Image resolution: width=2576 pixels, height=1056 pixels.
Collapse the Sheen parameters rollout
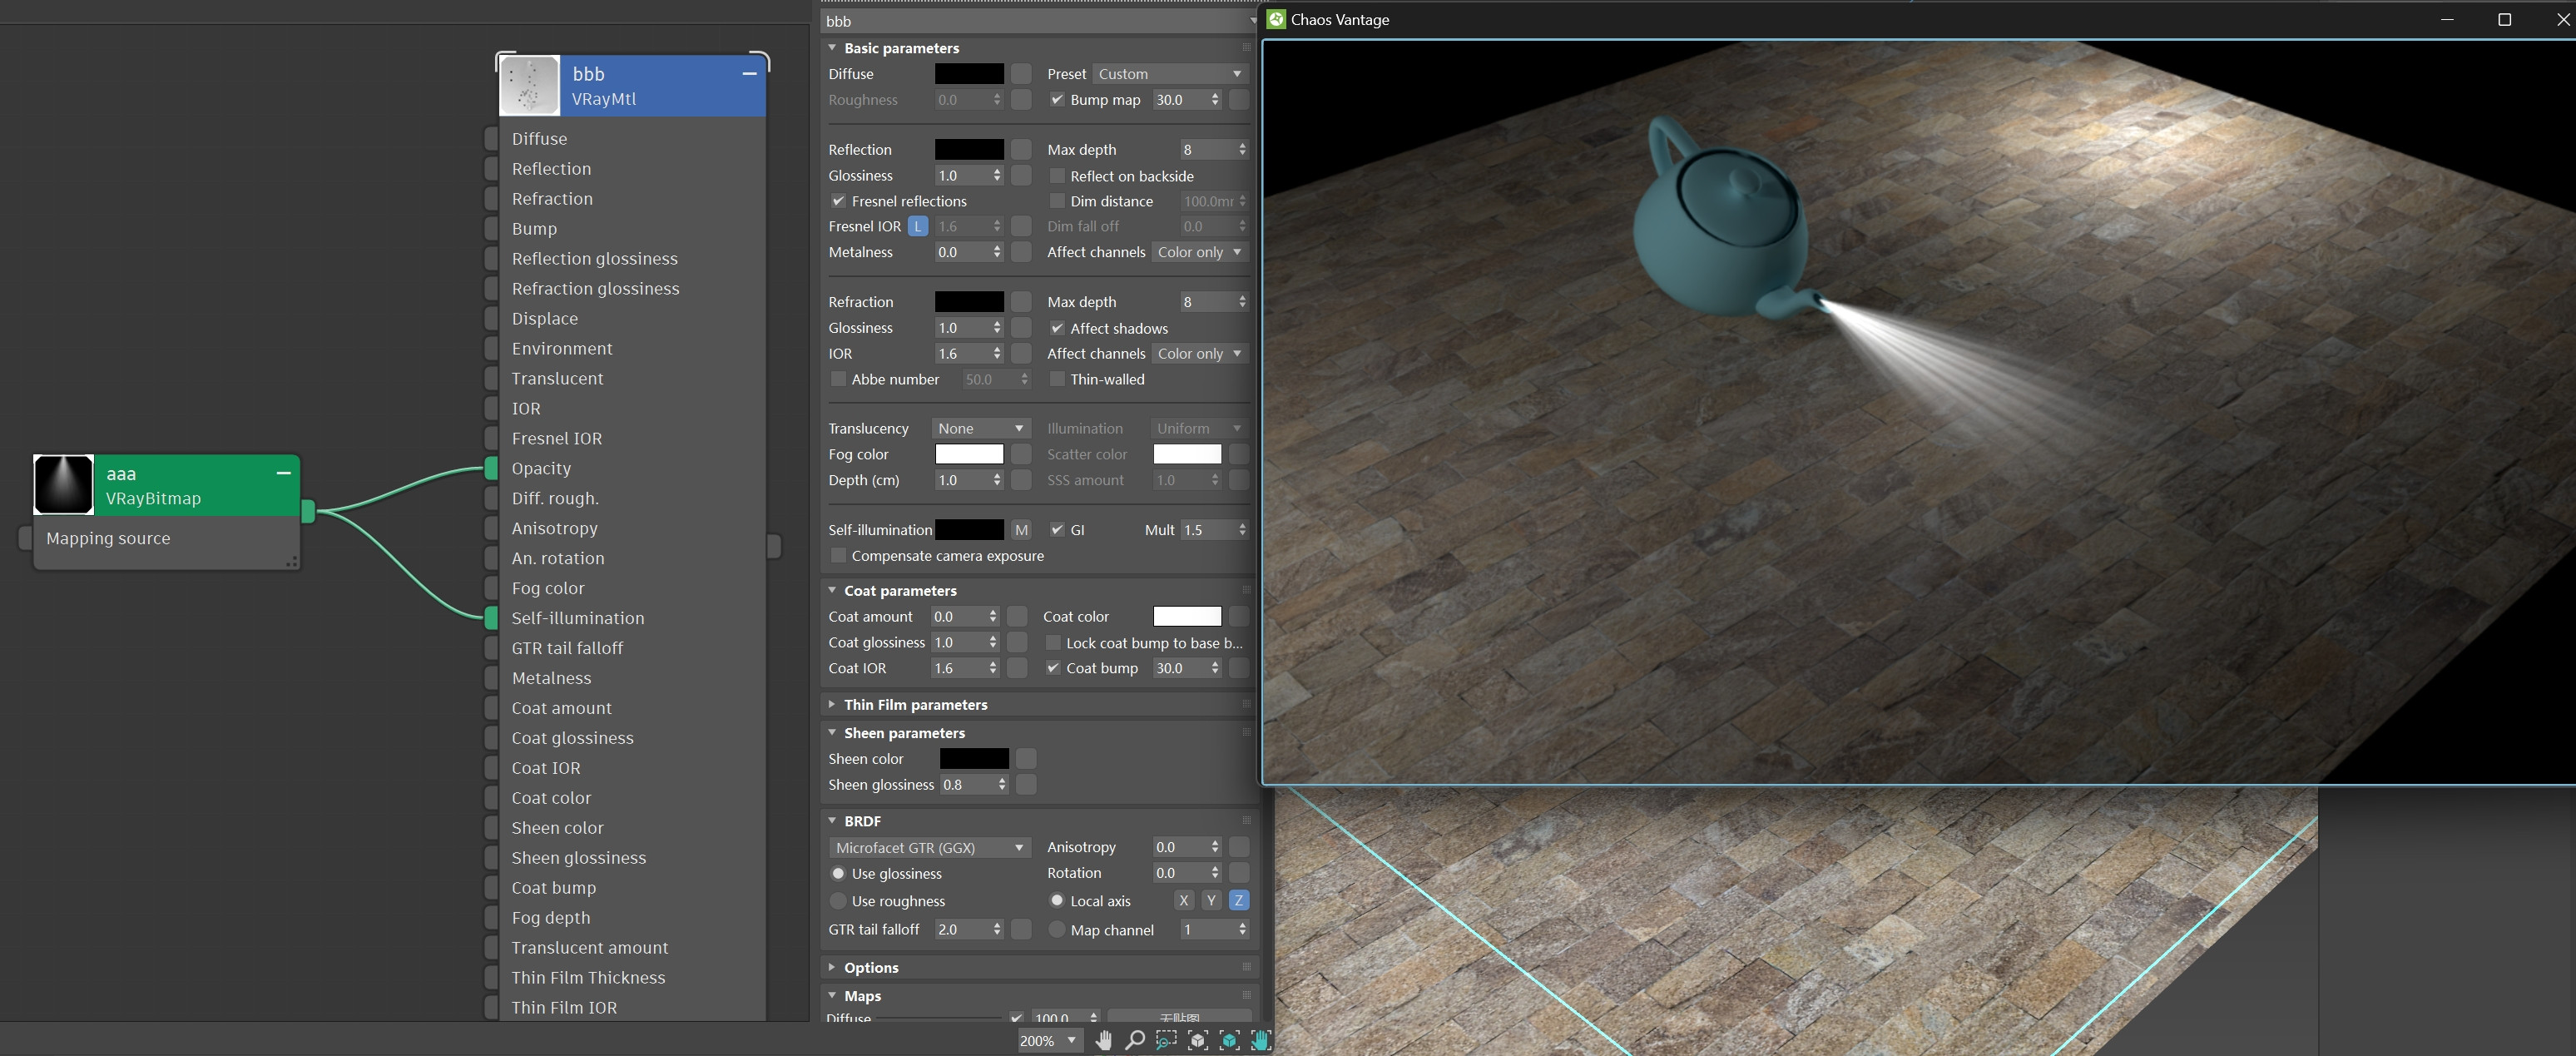832,732
